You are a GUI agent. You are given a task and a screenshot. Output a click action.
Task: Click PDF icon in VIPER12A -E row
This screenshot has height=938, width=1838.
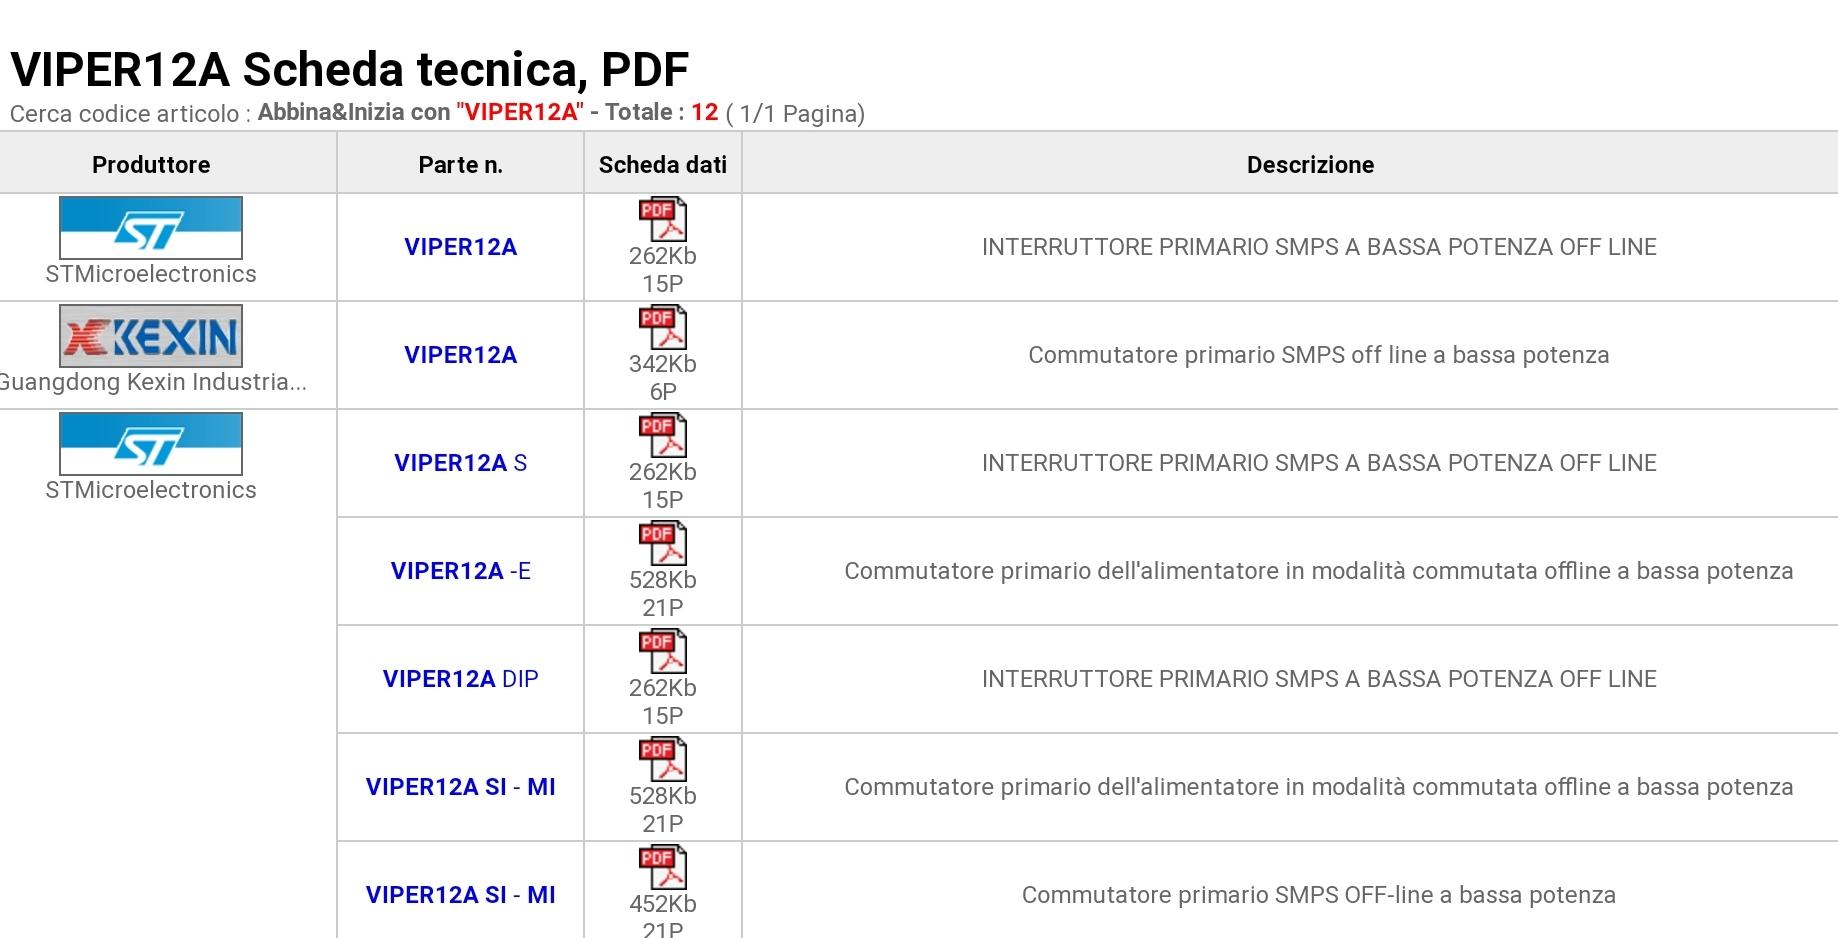point(662,544)
